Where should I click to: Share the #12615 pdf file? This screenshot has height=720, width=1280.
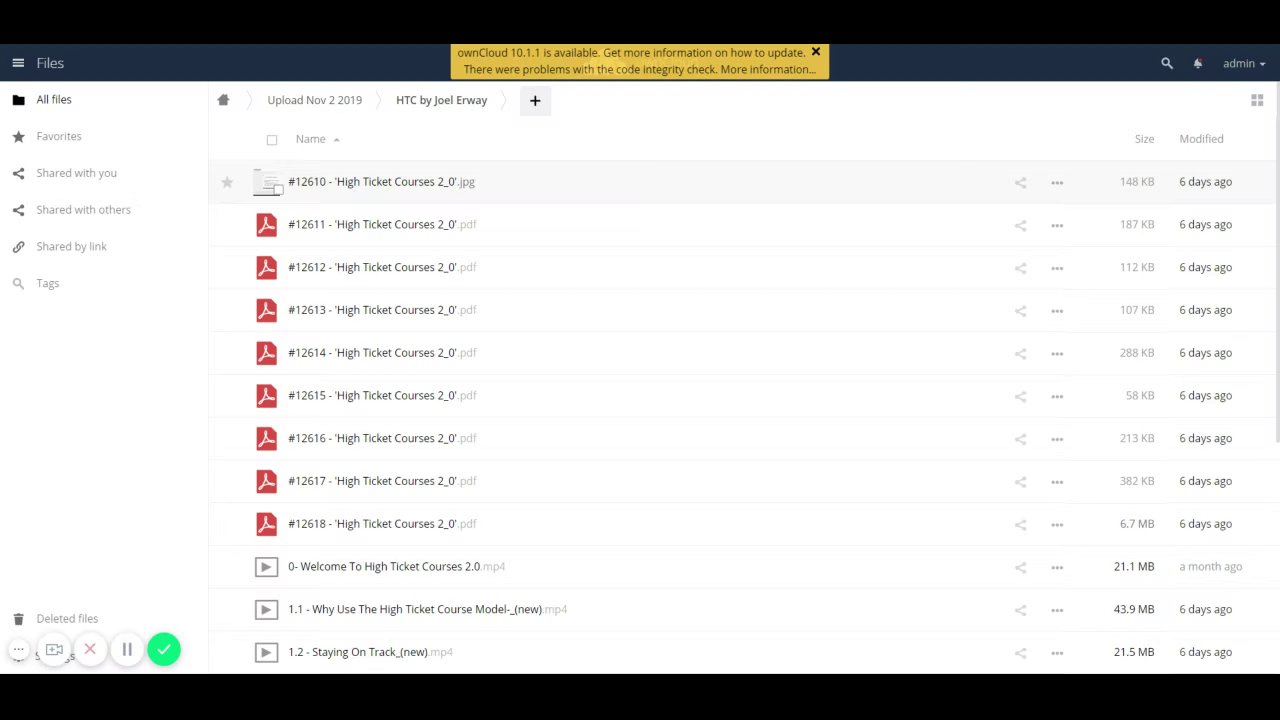tap(1020, 397)
